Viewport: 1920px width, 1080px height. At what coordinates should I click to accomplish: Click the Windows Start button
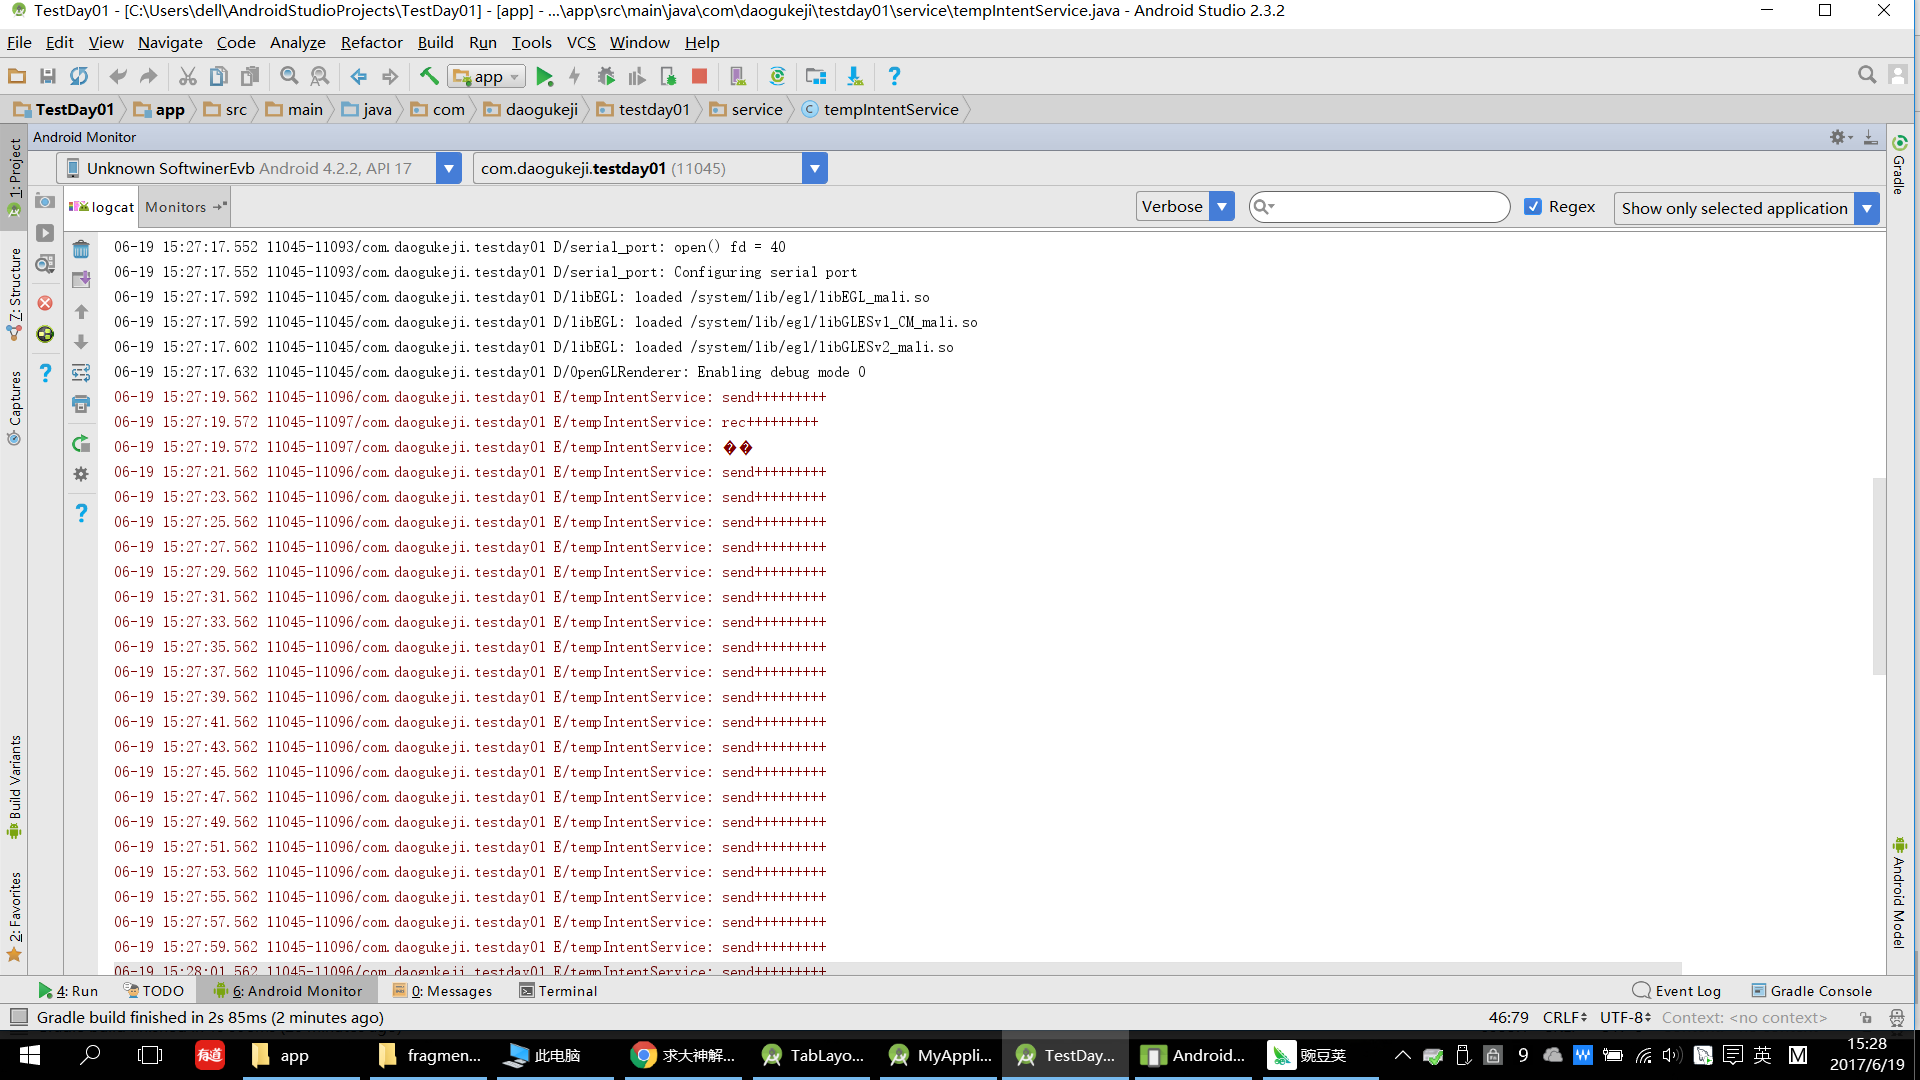coord(30,1055)
